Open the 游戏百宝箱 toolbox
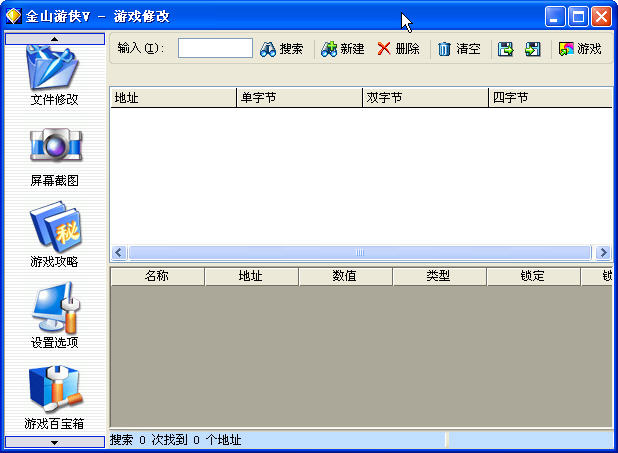The image size is (618, 453). 54,397
